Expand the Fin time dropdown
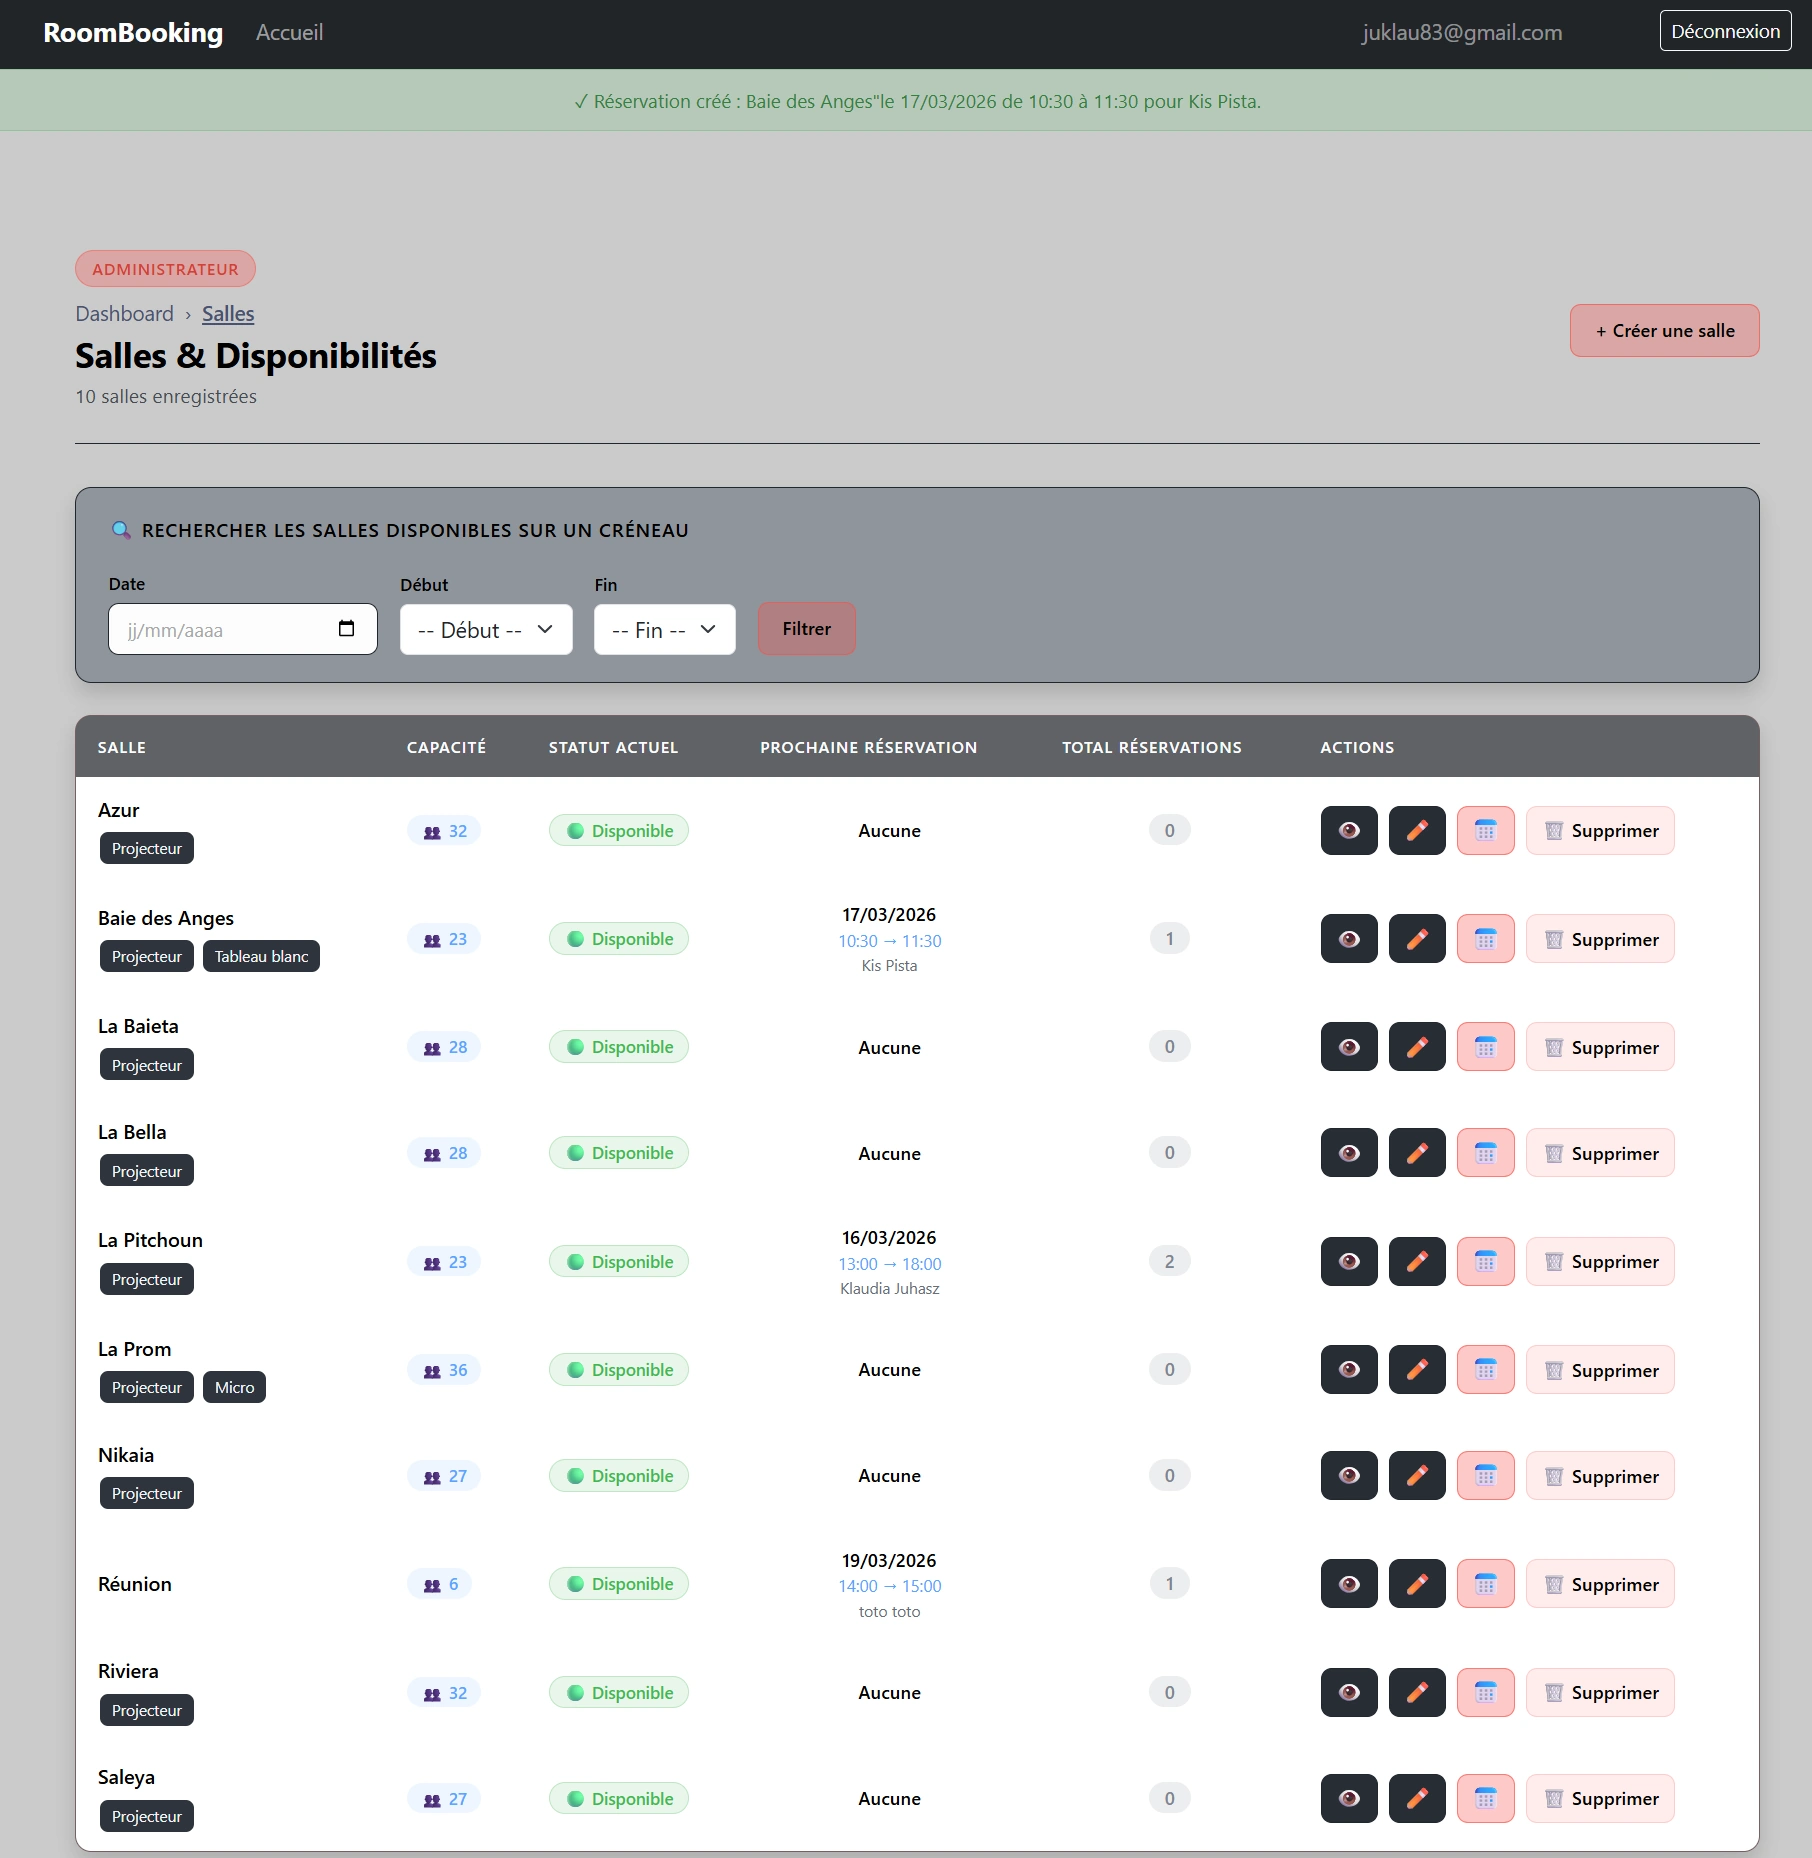This screenshot has height=1858, width=1812. pyautogui.click(x=664, y=630)
